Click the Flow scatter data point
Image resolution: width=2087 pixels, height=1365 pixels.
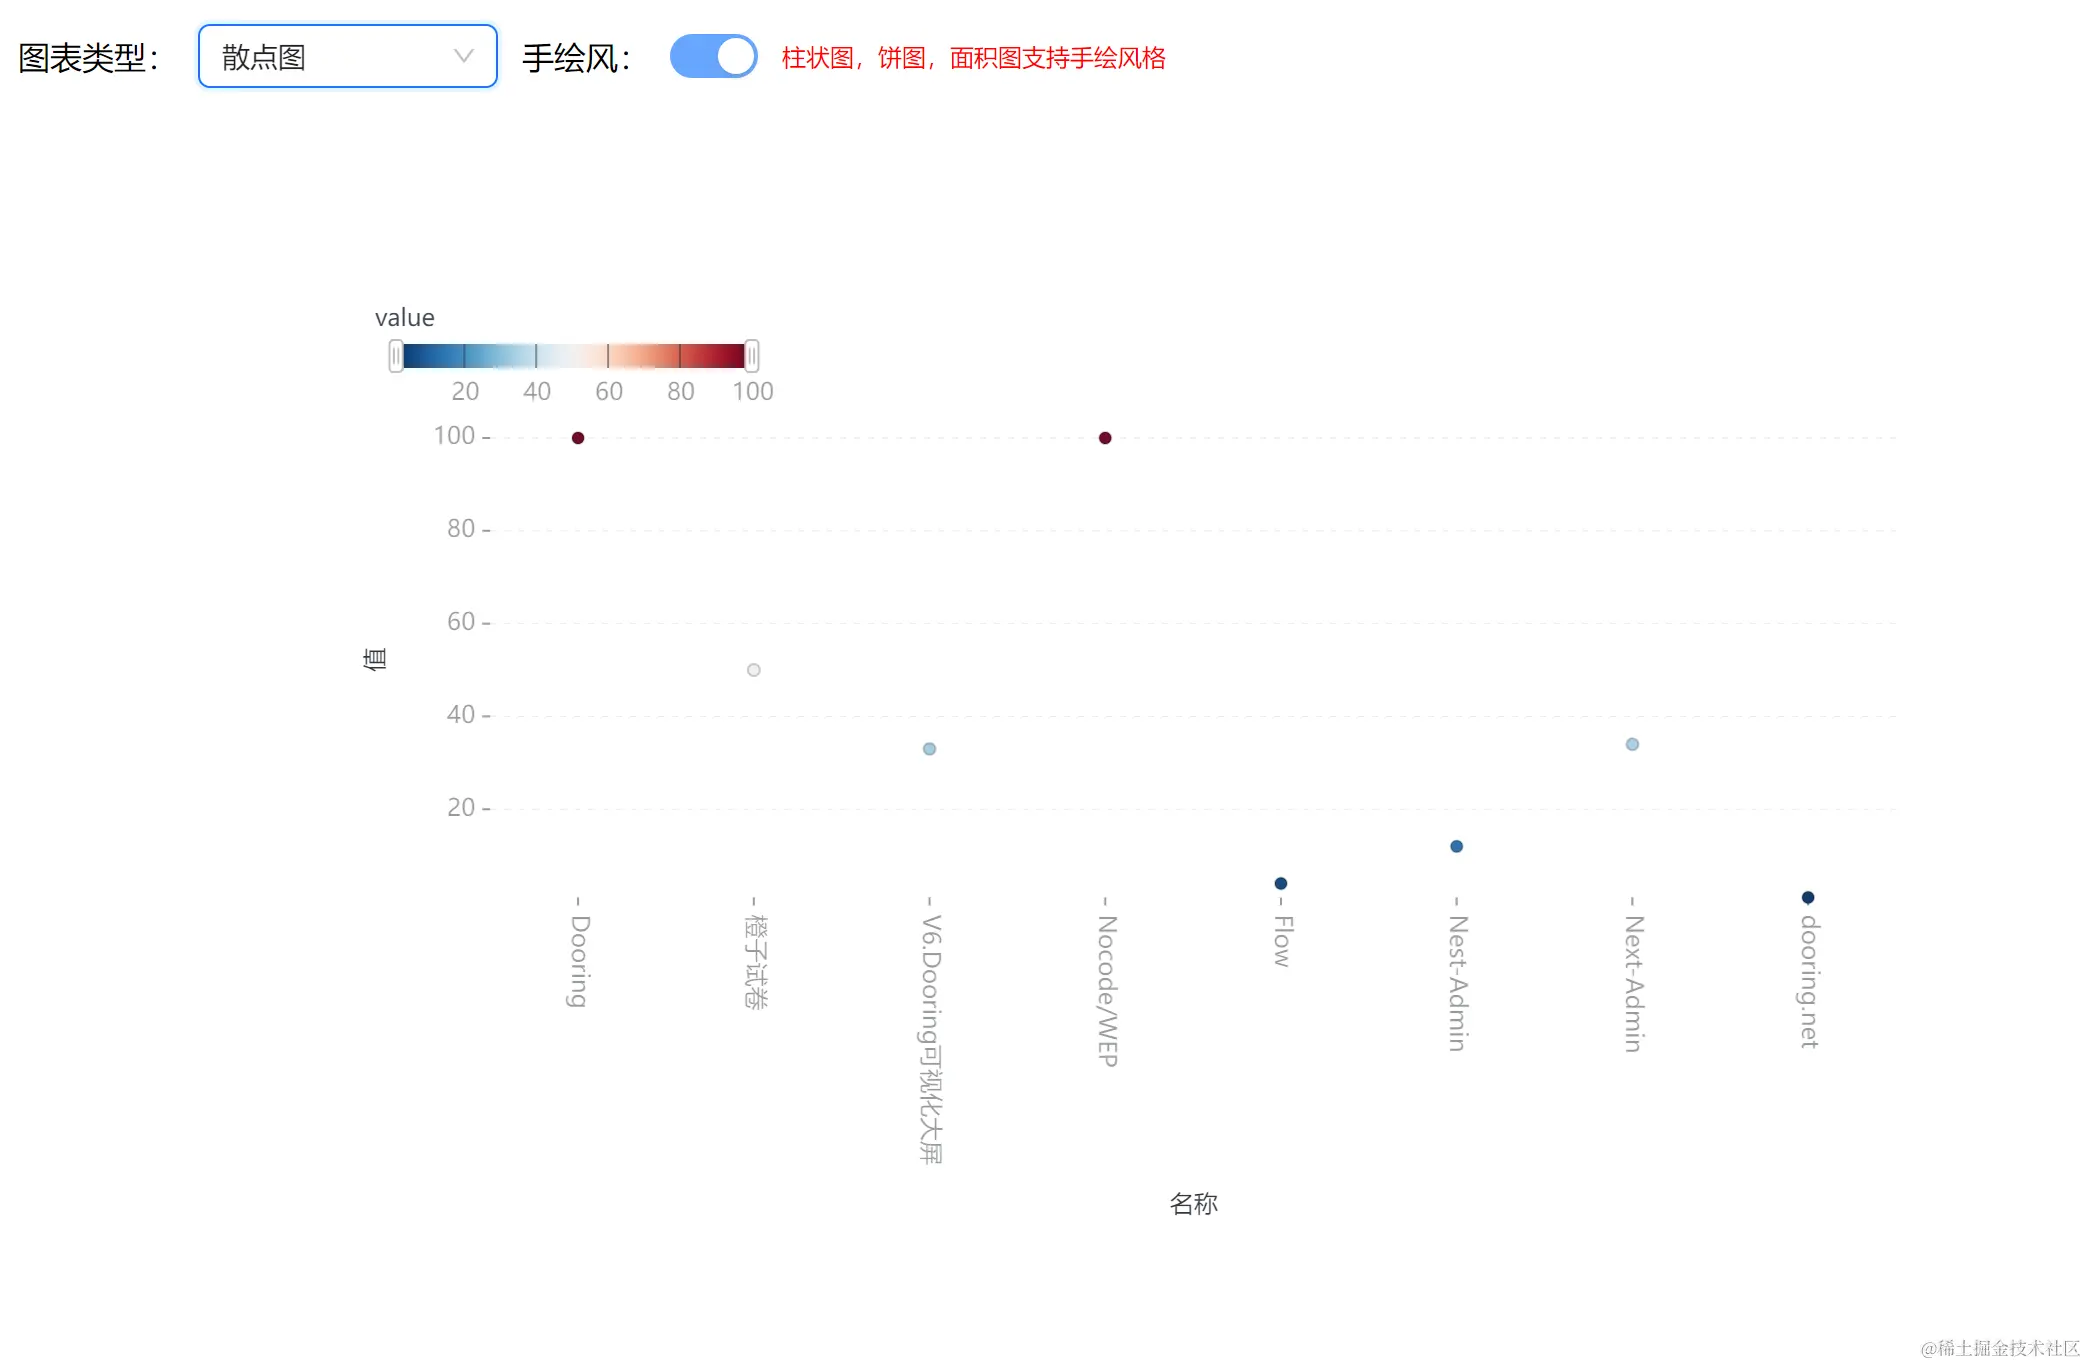point(1281,883)
